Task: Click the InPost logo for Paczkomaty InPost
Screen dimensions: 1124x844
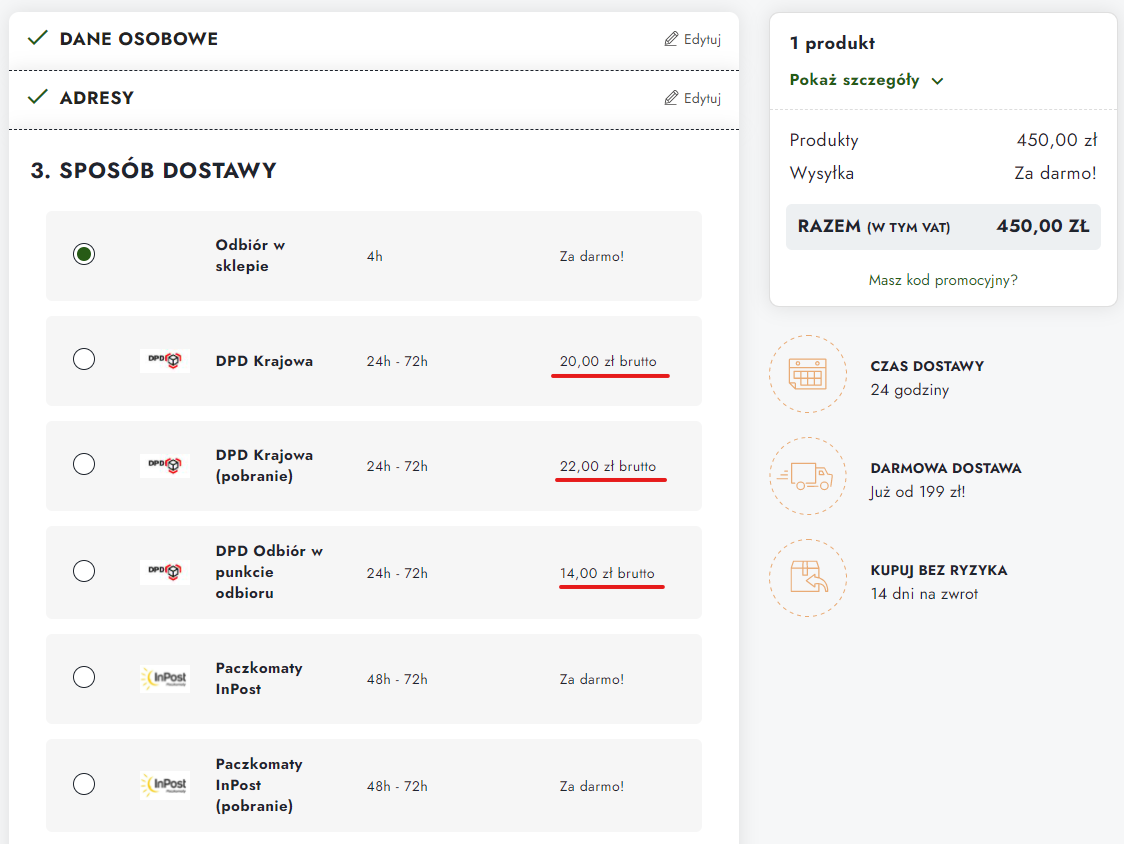Action: click(164, 679)
